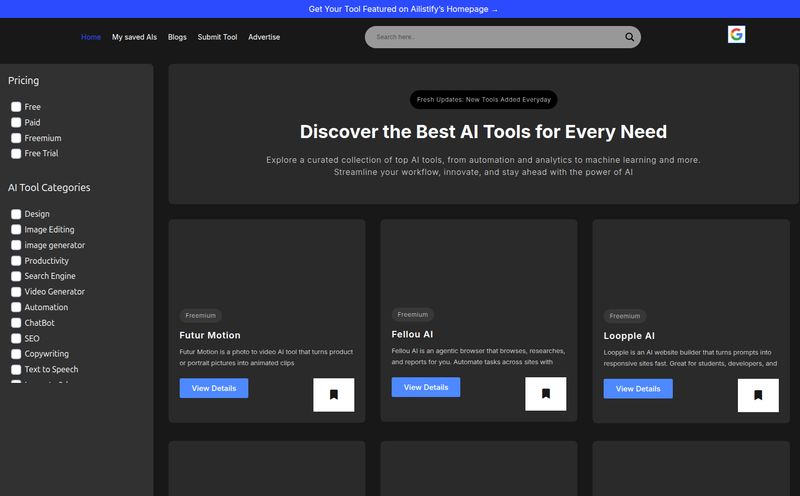
Task: Bookmark the Fellou AI tool
Action: click(546, 394)
